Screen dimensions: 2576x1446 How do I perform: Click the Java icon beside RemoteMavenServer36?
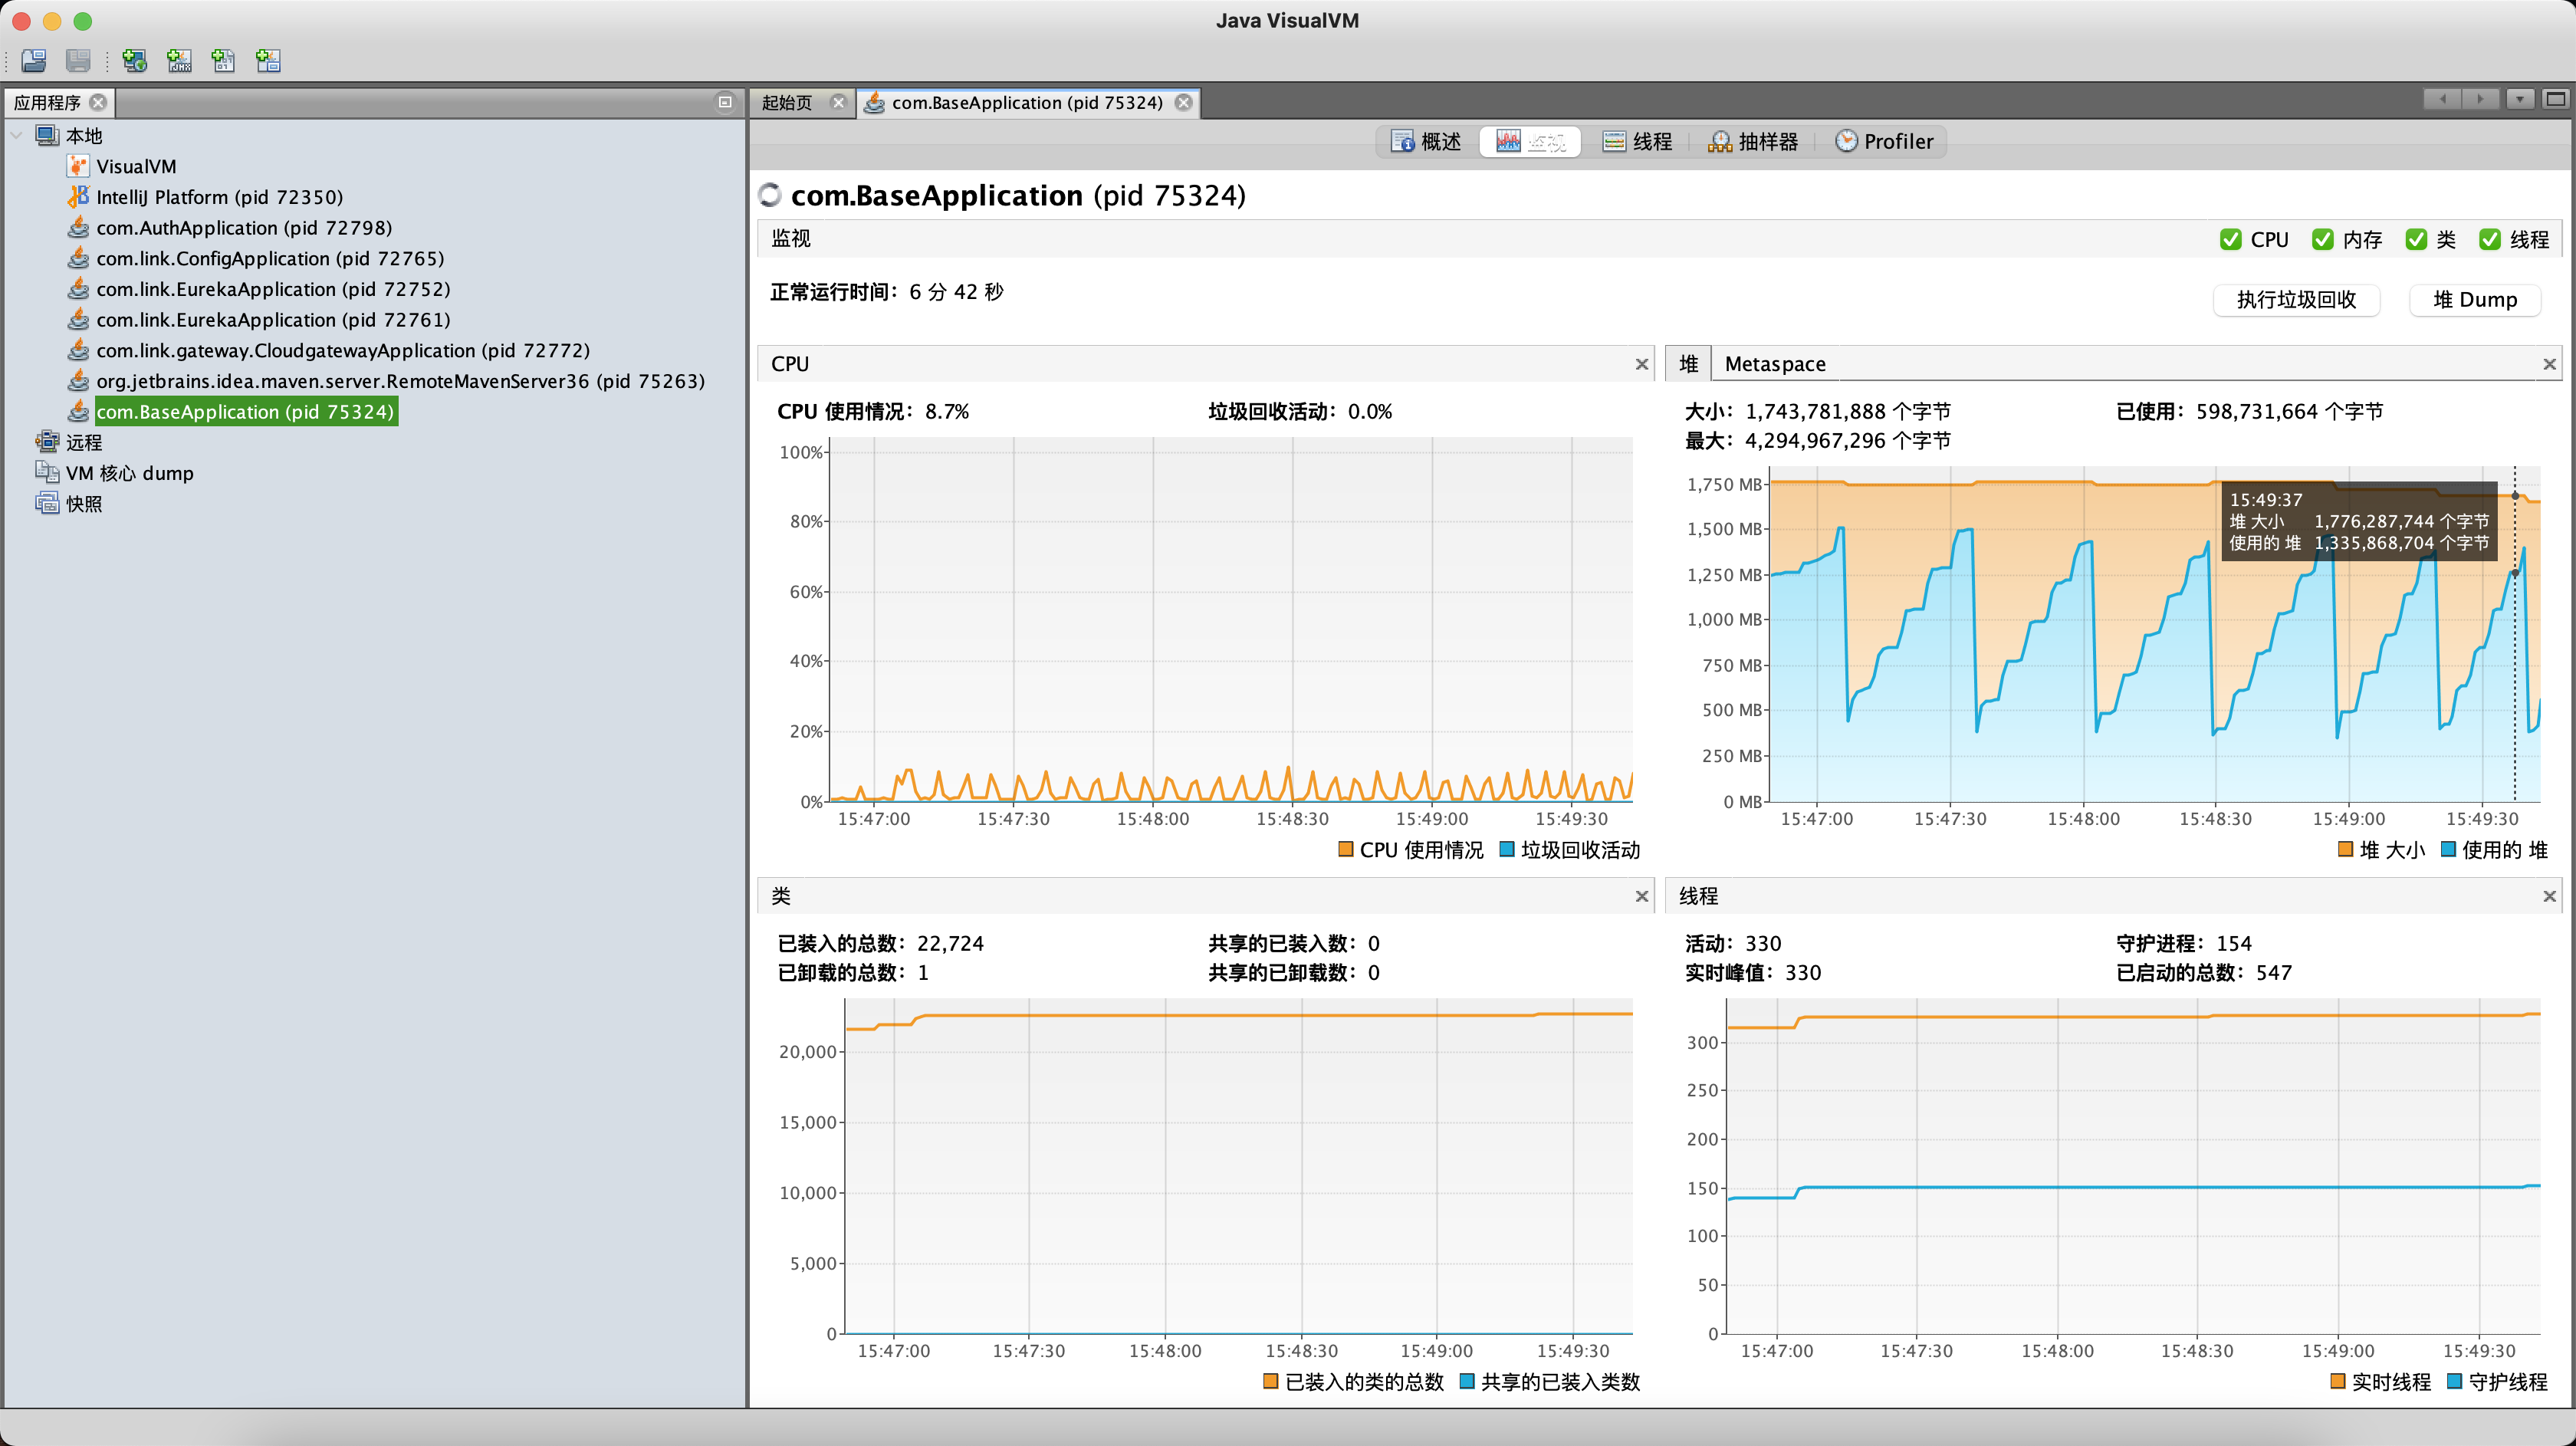coord(78,381)
